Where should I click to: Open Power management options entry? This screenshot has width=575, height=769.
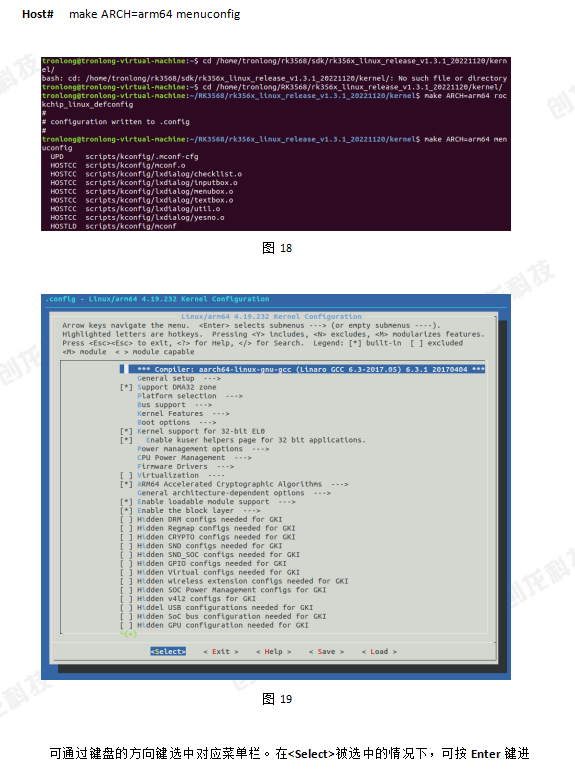coord(203,449)
